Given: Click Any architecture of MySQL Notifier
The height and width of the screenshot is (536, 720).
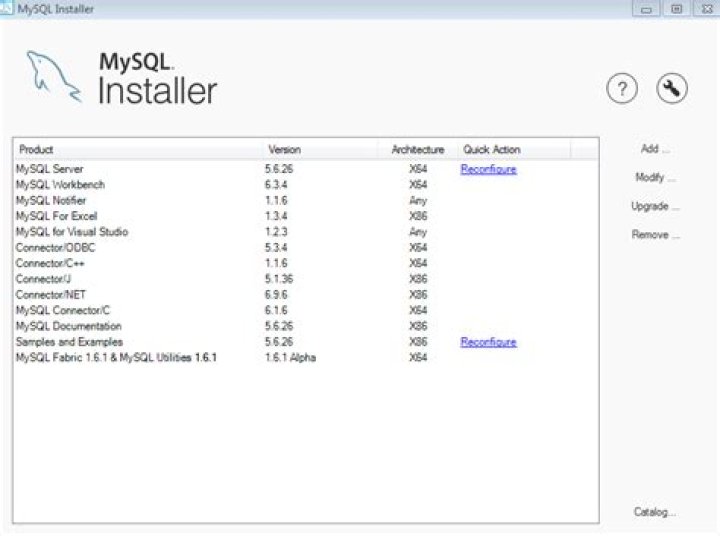Looking at the screenshot, I should [418, 201].
